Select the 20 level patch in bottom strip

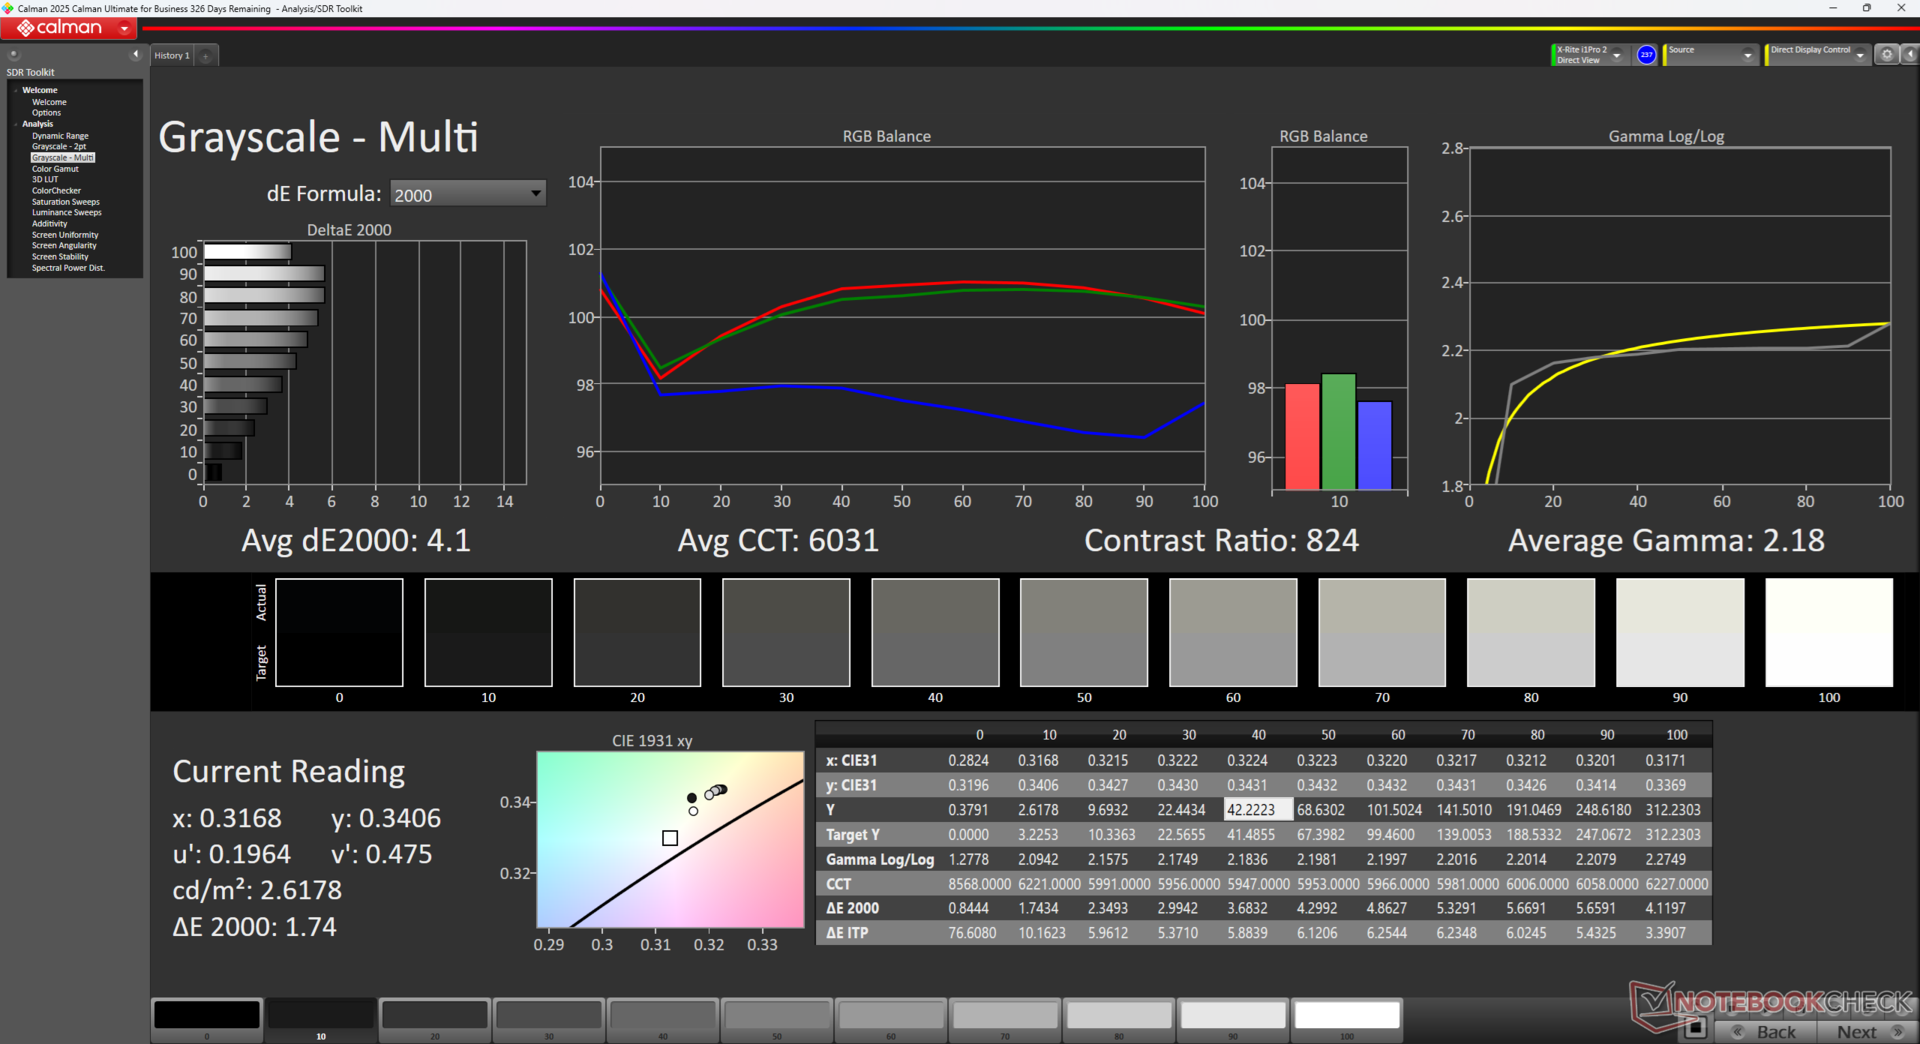point(435,1020)
